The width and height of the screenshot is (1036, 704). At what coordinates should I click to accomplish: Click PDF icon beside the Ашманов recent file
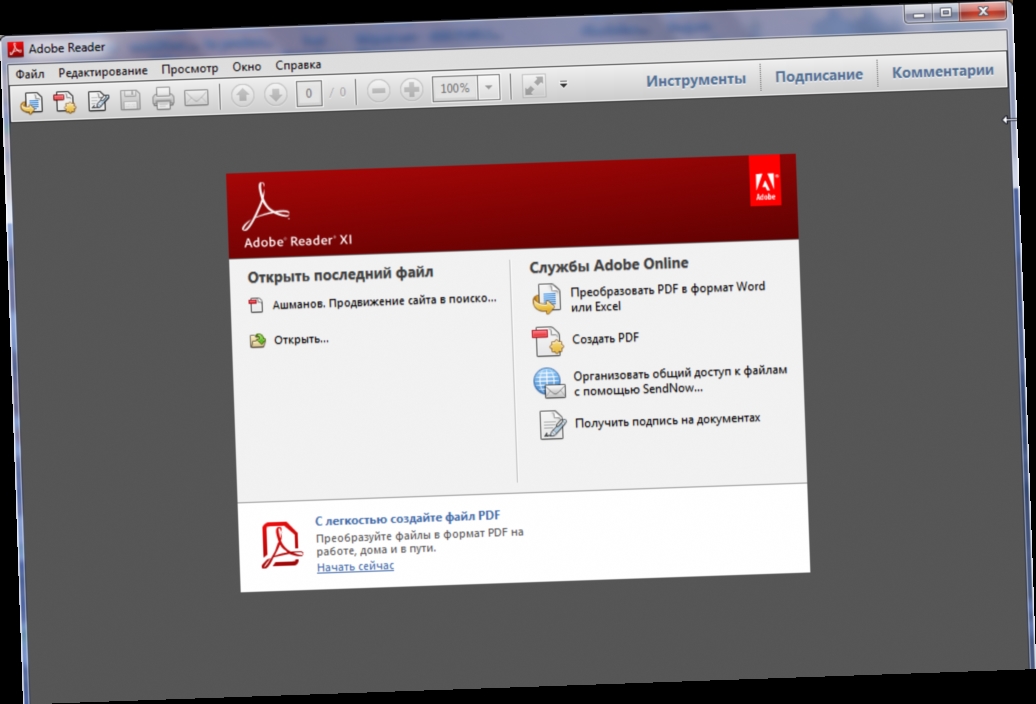pyautogui.click(x=256, y=305)
